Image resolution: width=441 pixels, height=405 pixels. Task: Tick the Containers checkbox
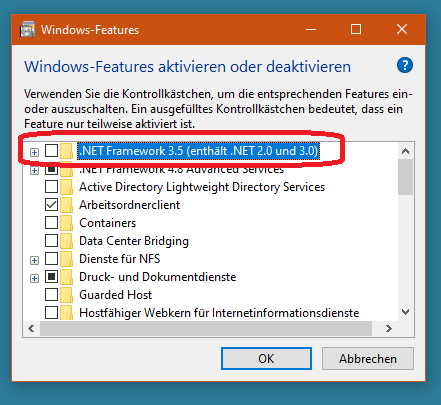click(51, 223)
